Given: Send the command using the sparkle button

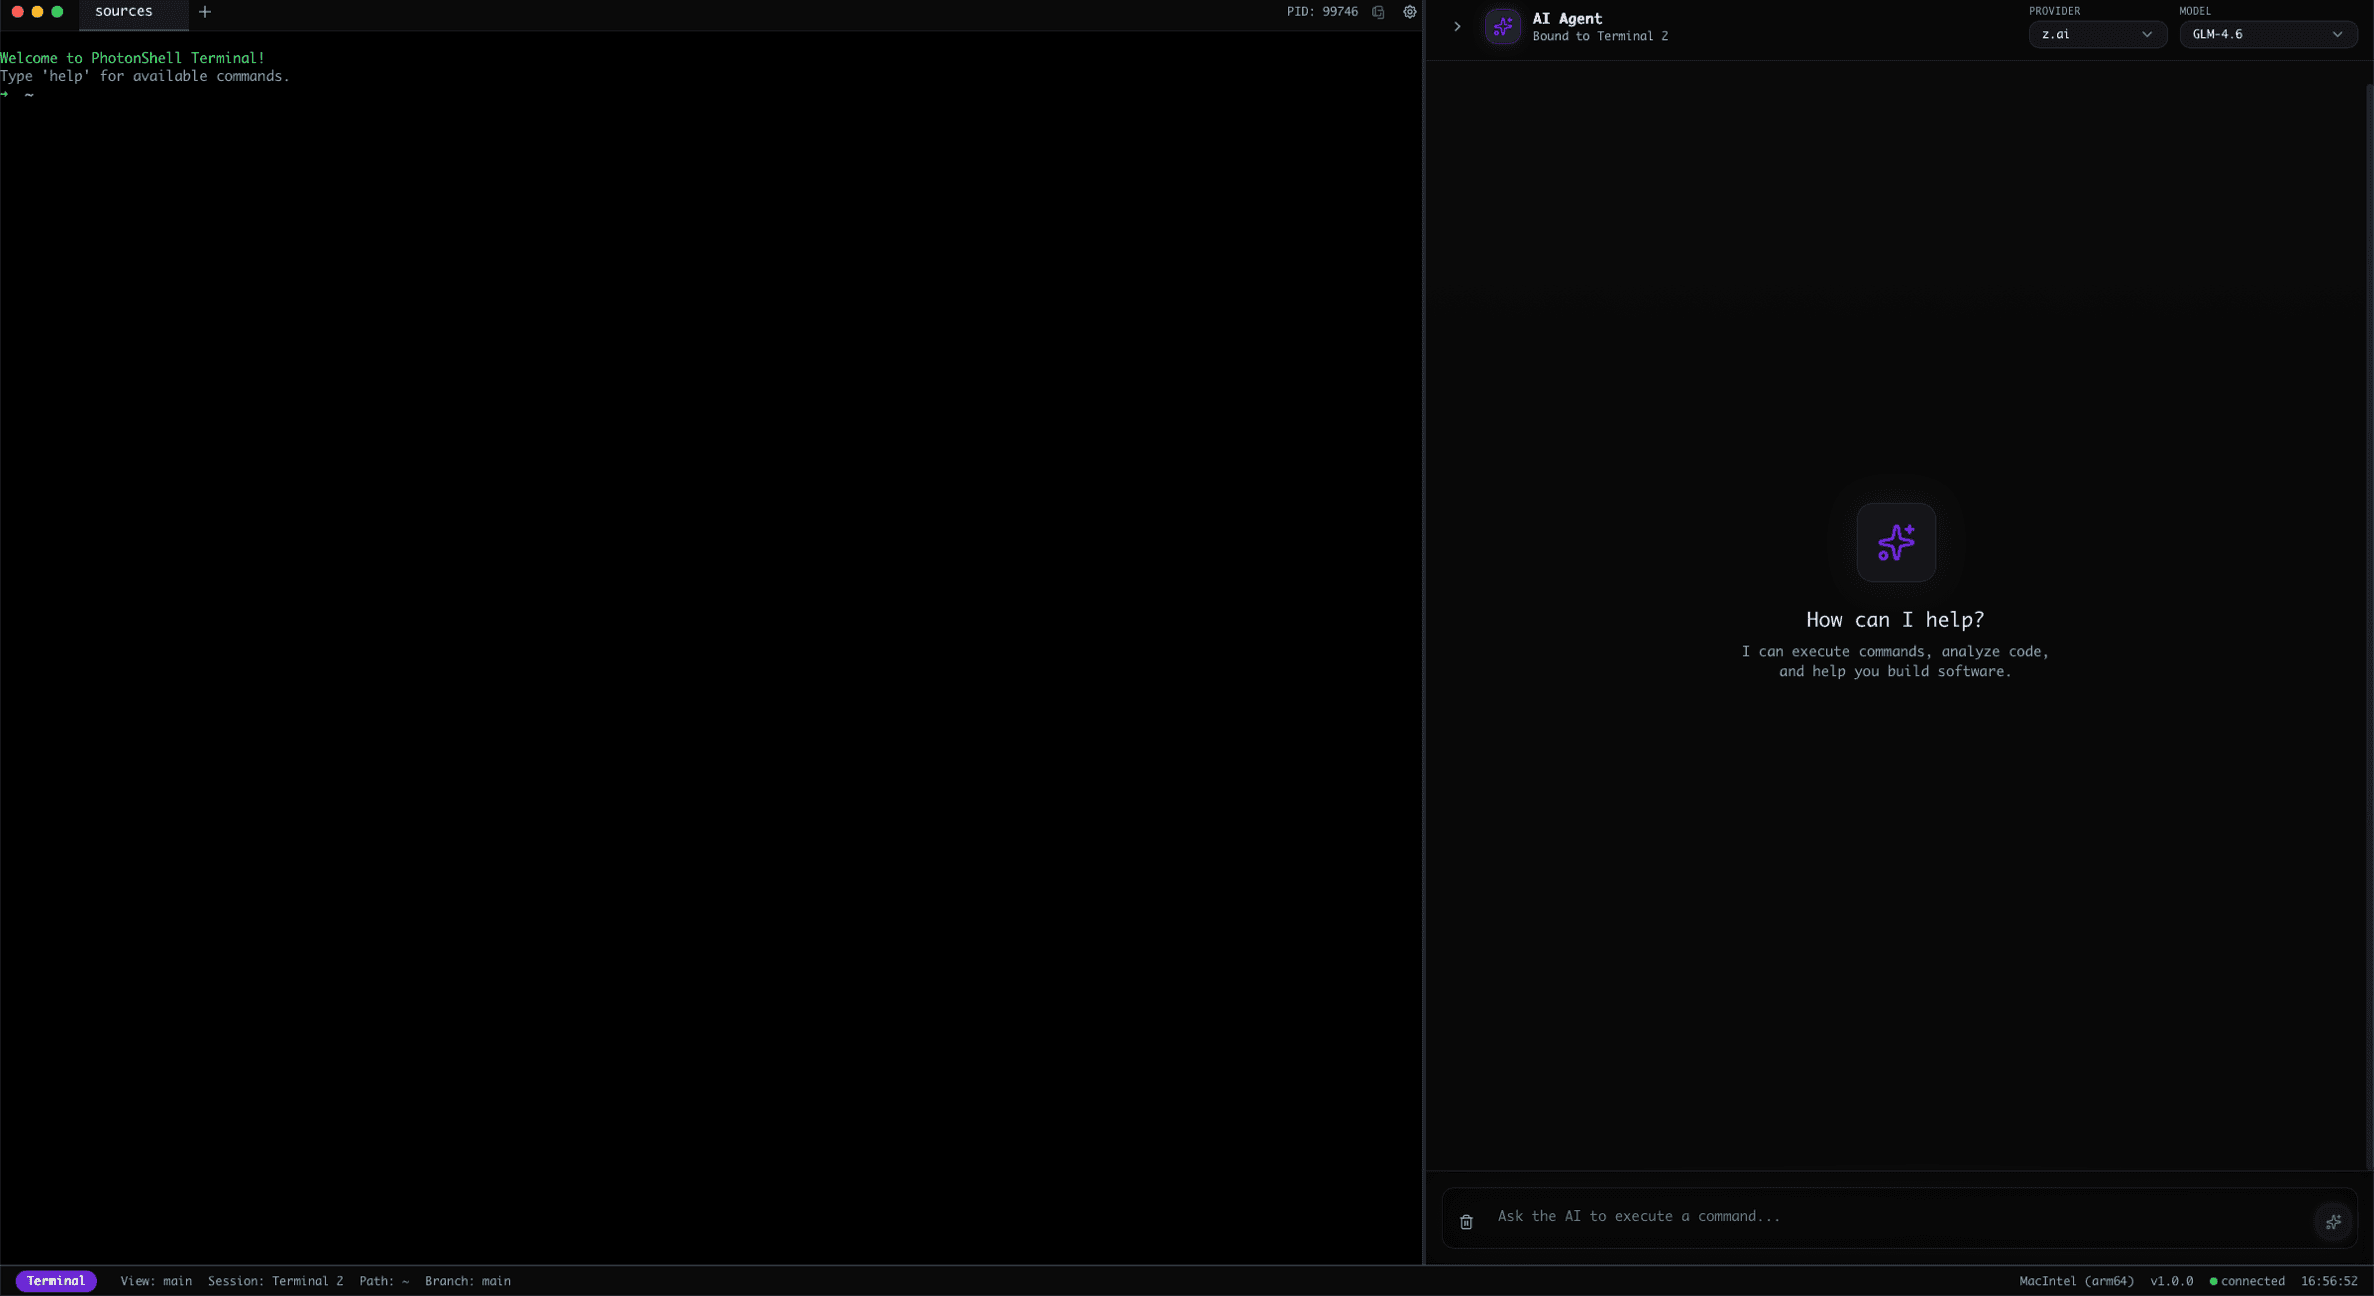Looking at the screenshot, I should point(2333,1222).
